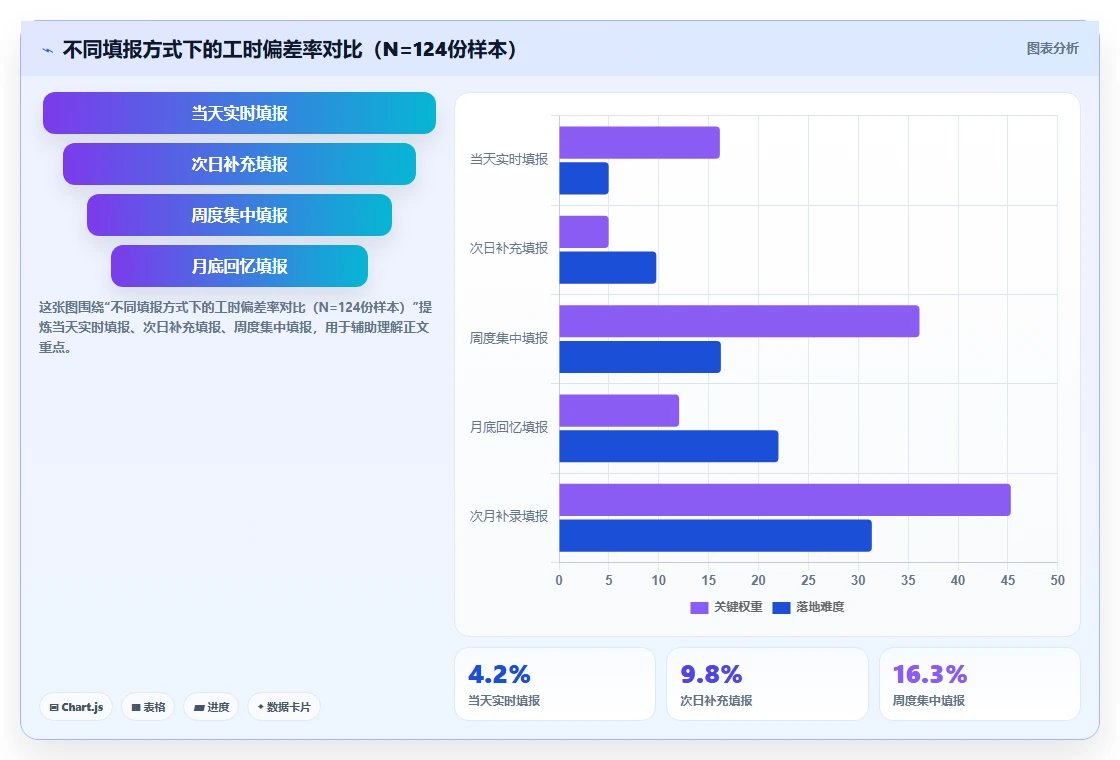
Task: Click the x-axis tick label 45
Action: [x=1007, y=581]
